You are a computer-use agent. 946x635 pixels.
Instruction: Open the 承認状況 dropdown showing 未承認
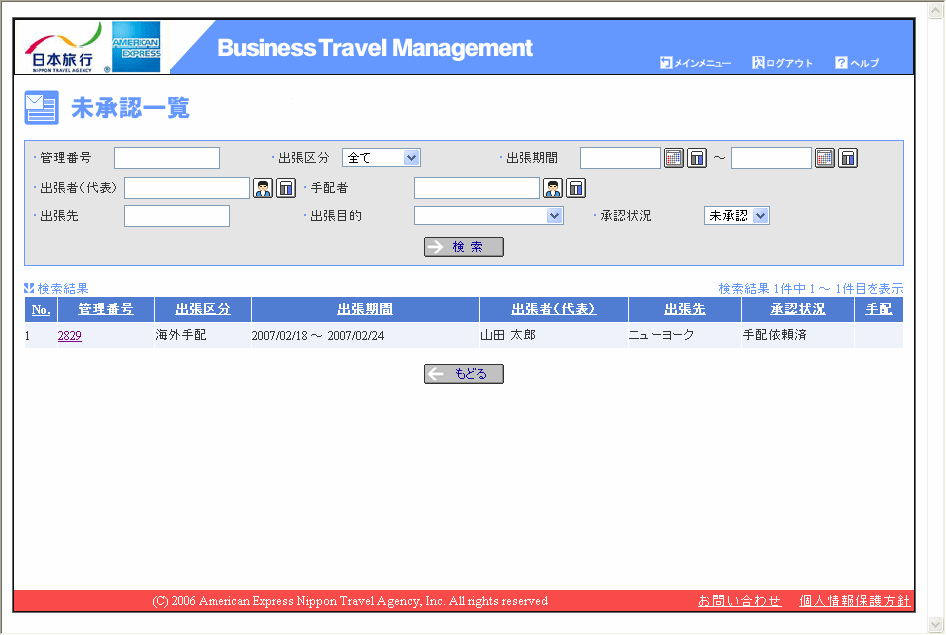(737, 216)
